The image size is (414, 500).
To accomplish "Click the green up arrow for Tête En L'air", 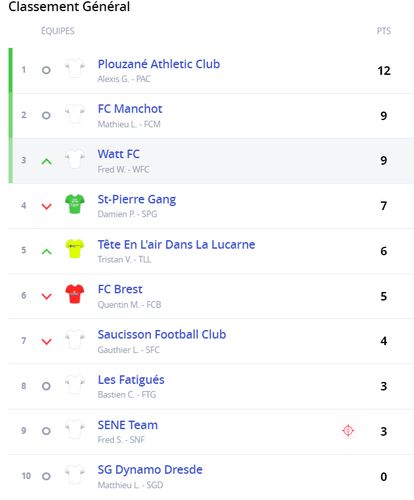I will click(x=47, y=252).
